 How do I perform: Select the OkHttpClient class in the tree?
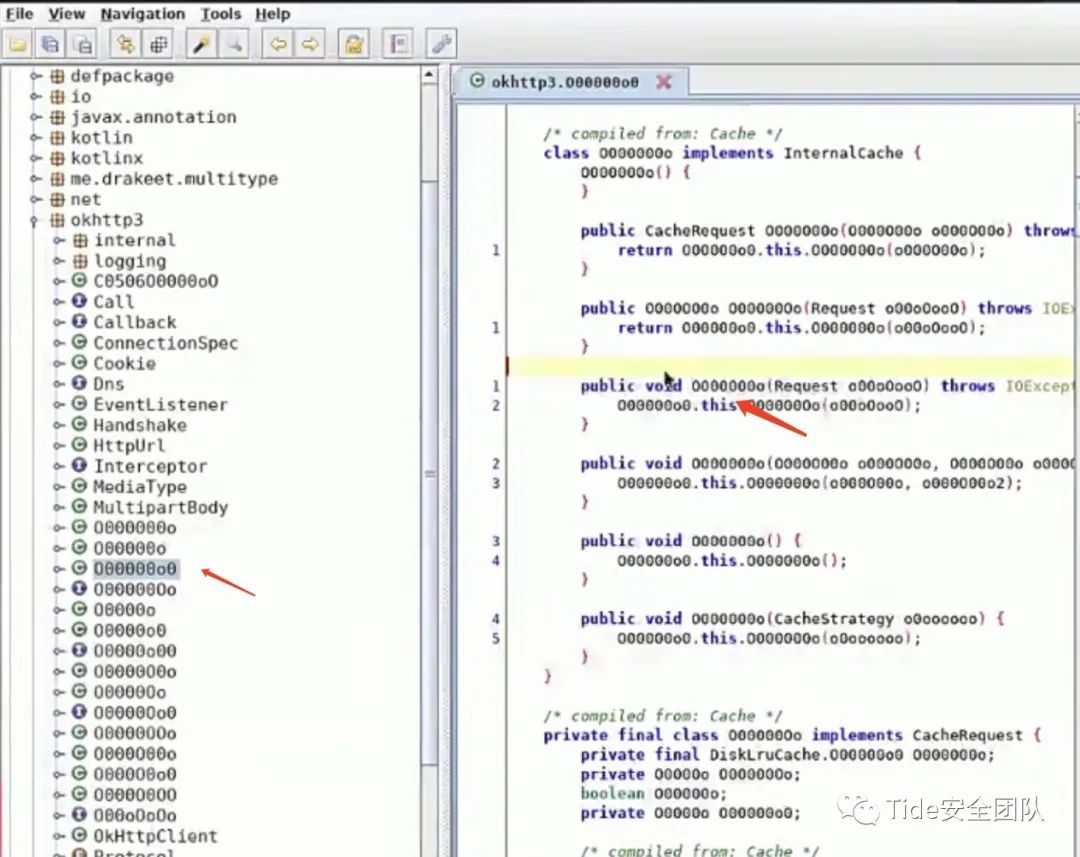155,836
